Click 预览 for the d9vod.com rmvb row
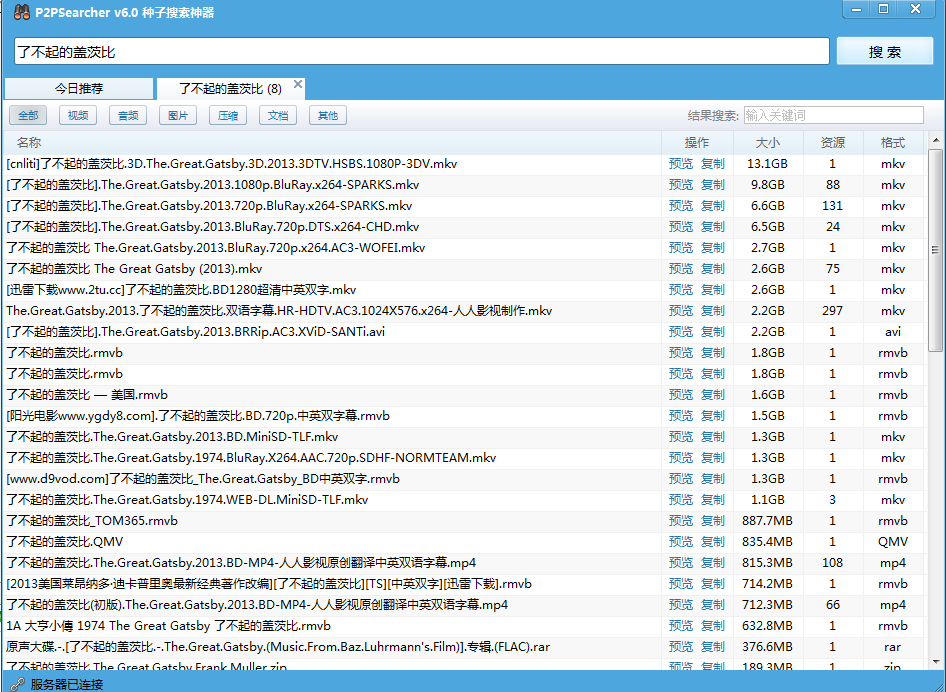946x692 pixels. [681, 479]
